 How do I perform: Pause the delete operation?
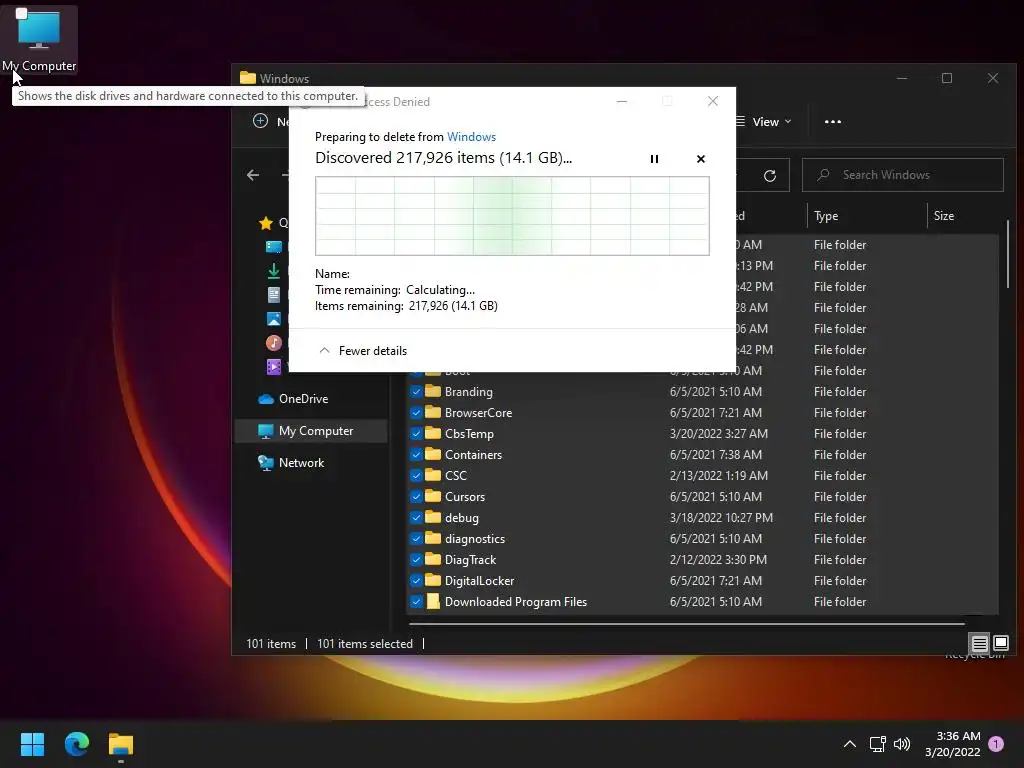click(x=654, y=159)
